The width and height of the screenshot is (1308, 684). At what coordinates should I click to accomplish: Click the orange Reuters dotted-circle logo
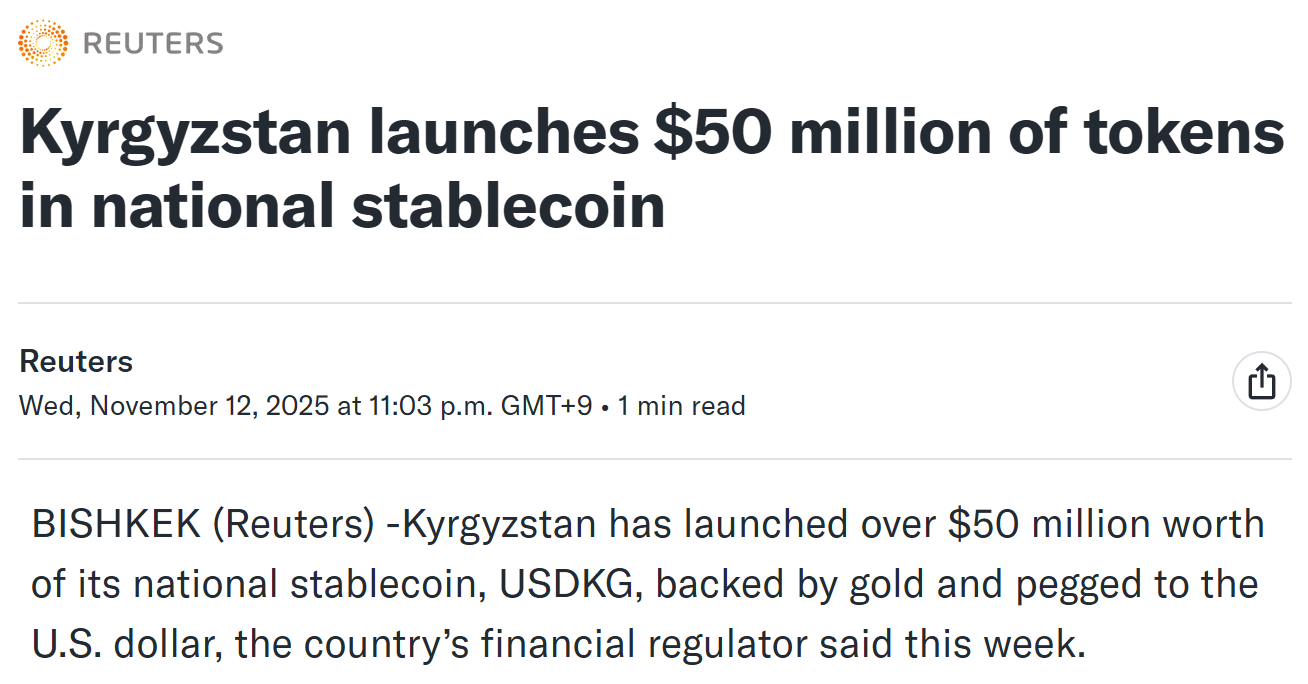[x=43, y=43]
